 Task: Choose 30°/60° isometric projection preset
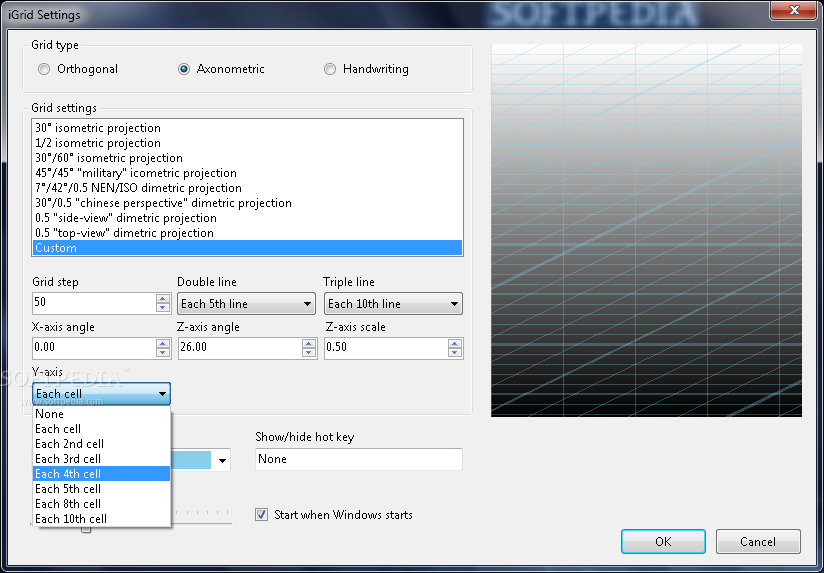point(247,158)
